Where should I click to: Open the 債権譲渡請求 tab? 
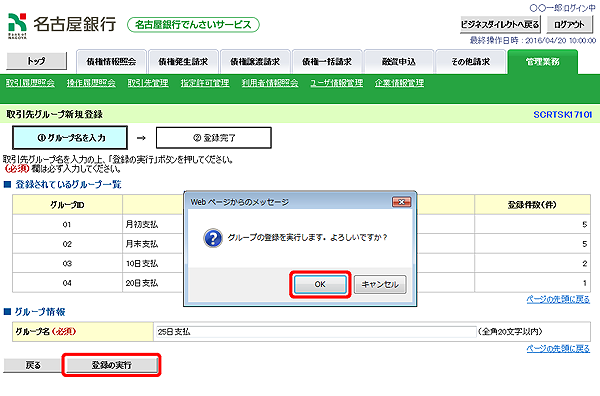(255, 62)
